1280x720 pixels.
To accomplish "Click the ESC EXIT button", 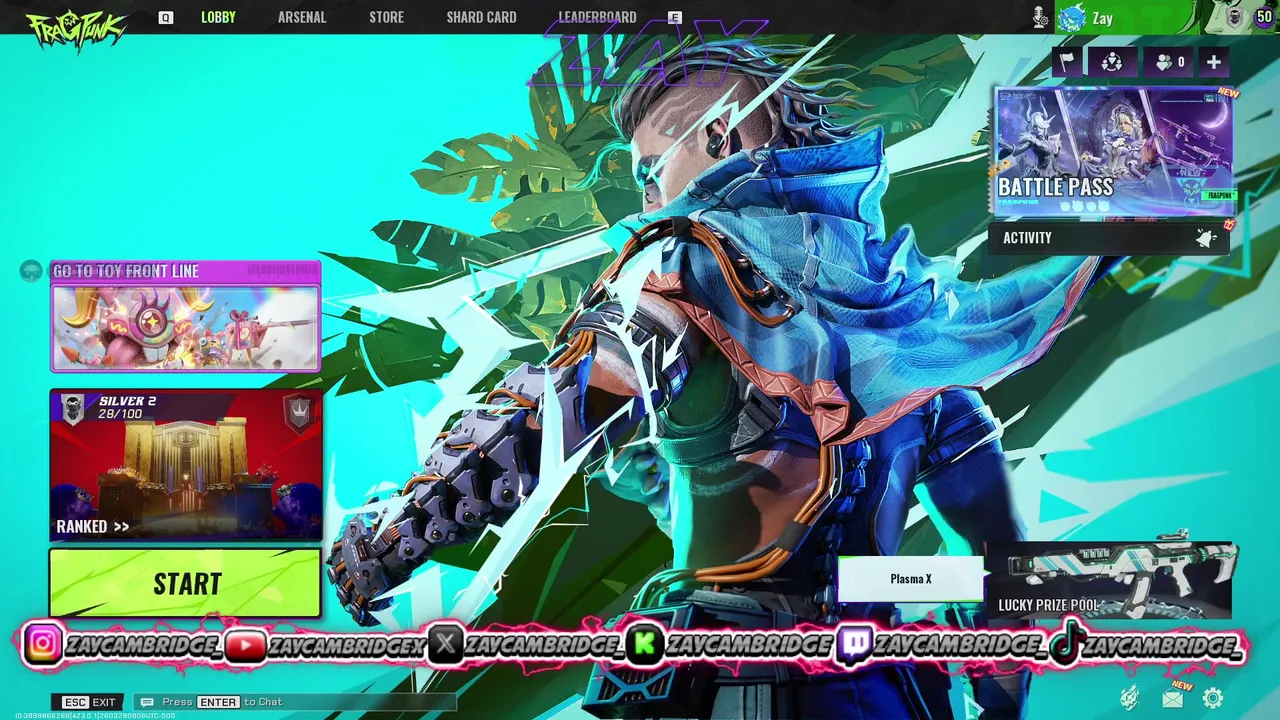I will [90, 702].
